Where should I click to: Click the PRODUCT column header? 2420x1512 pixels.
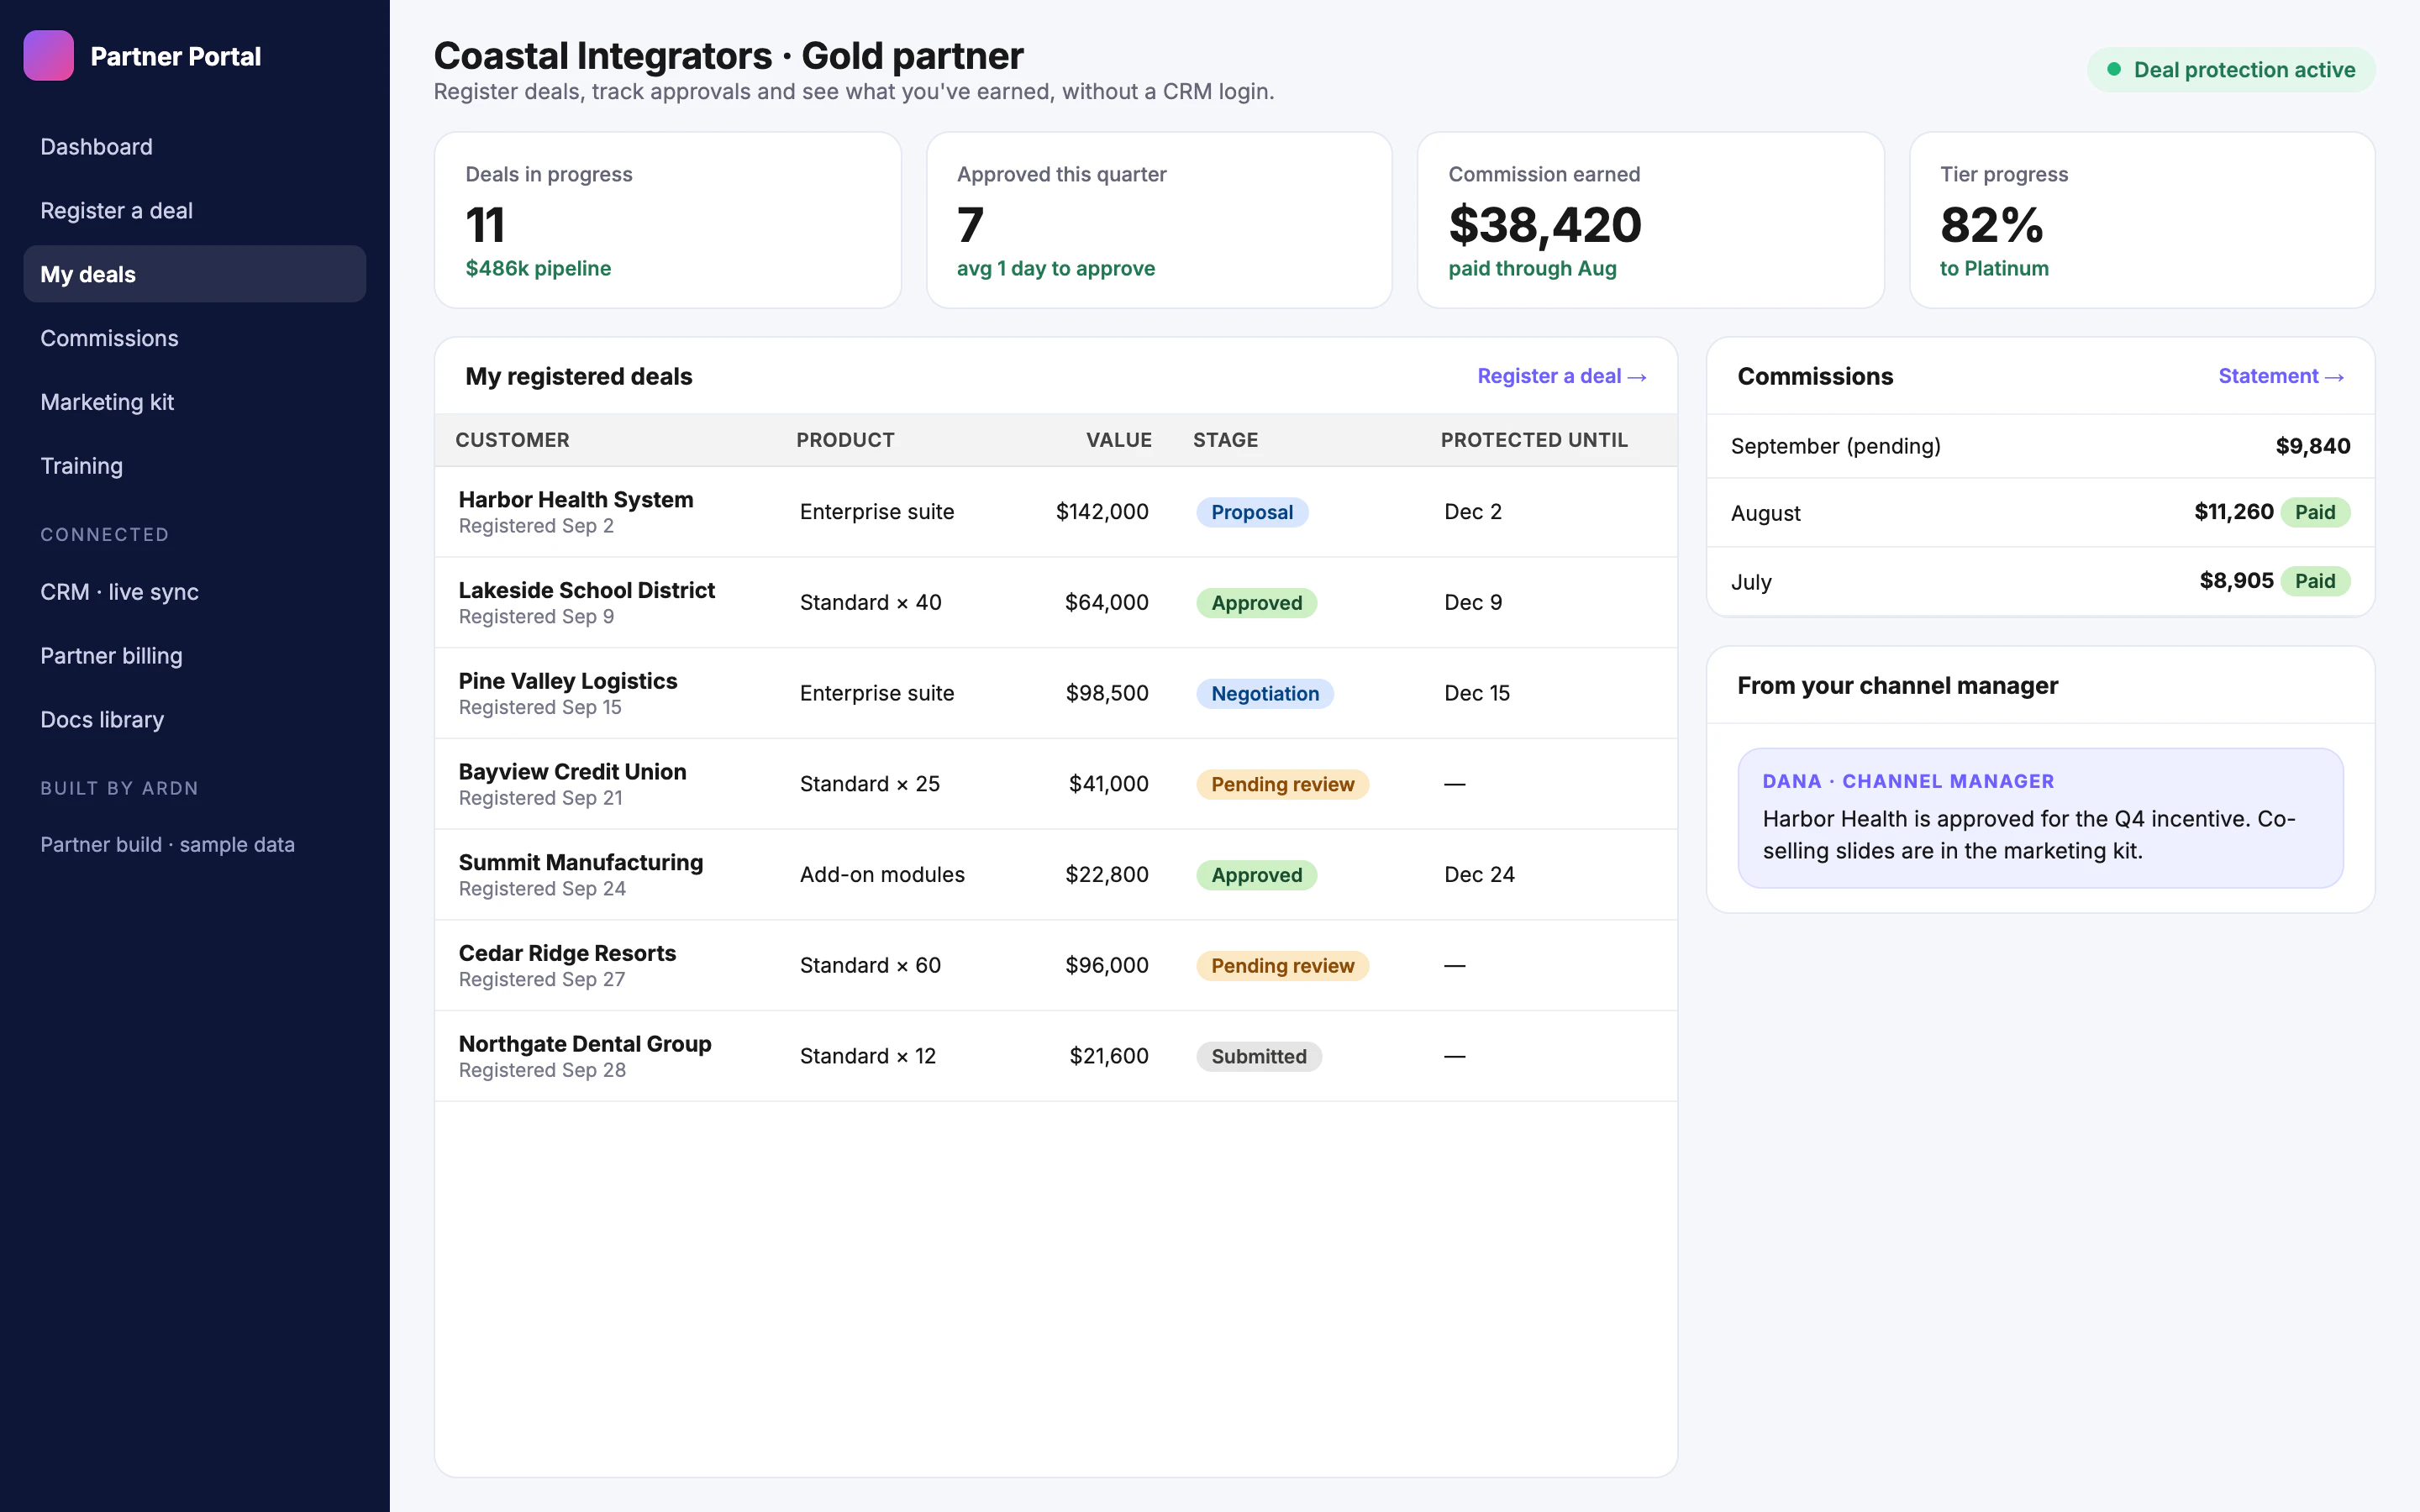(x=845, y=440)
